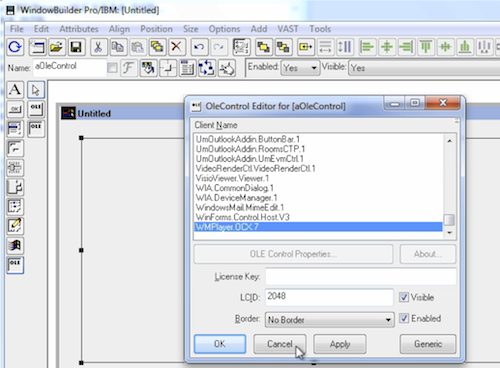This screenshot has width=500, height=368.
Task: Open the Border dropdown showing No Border
Action: [329, 320]
